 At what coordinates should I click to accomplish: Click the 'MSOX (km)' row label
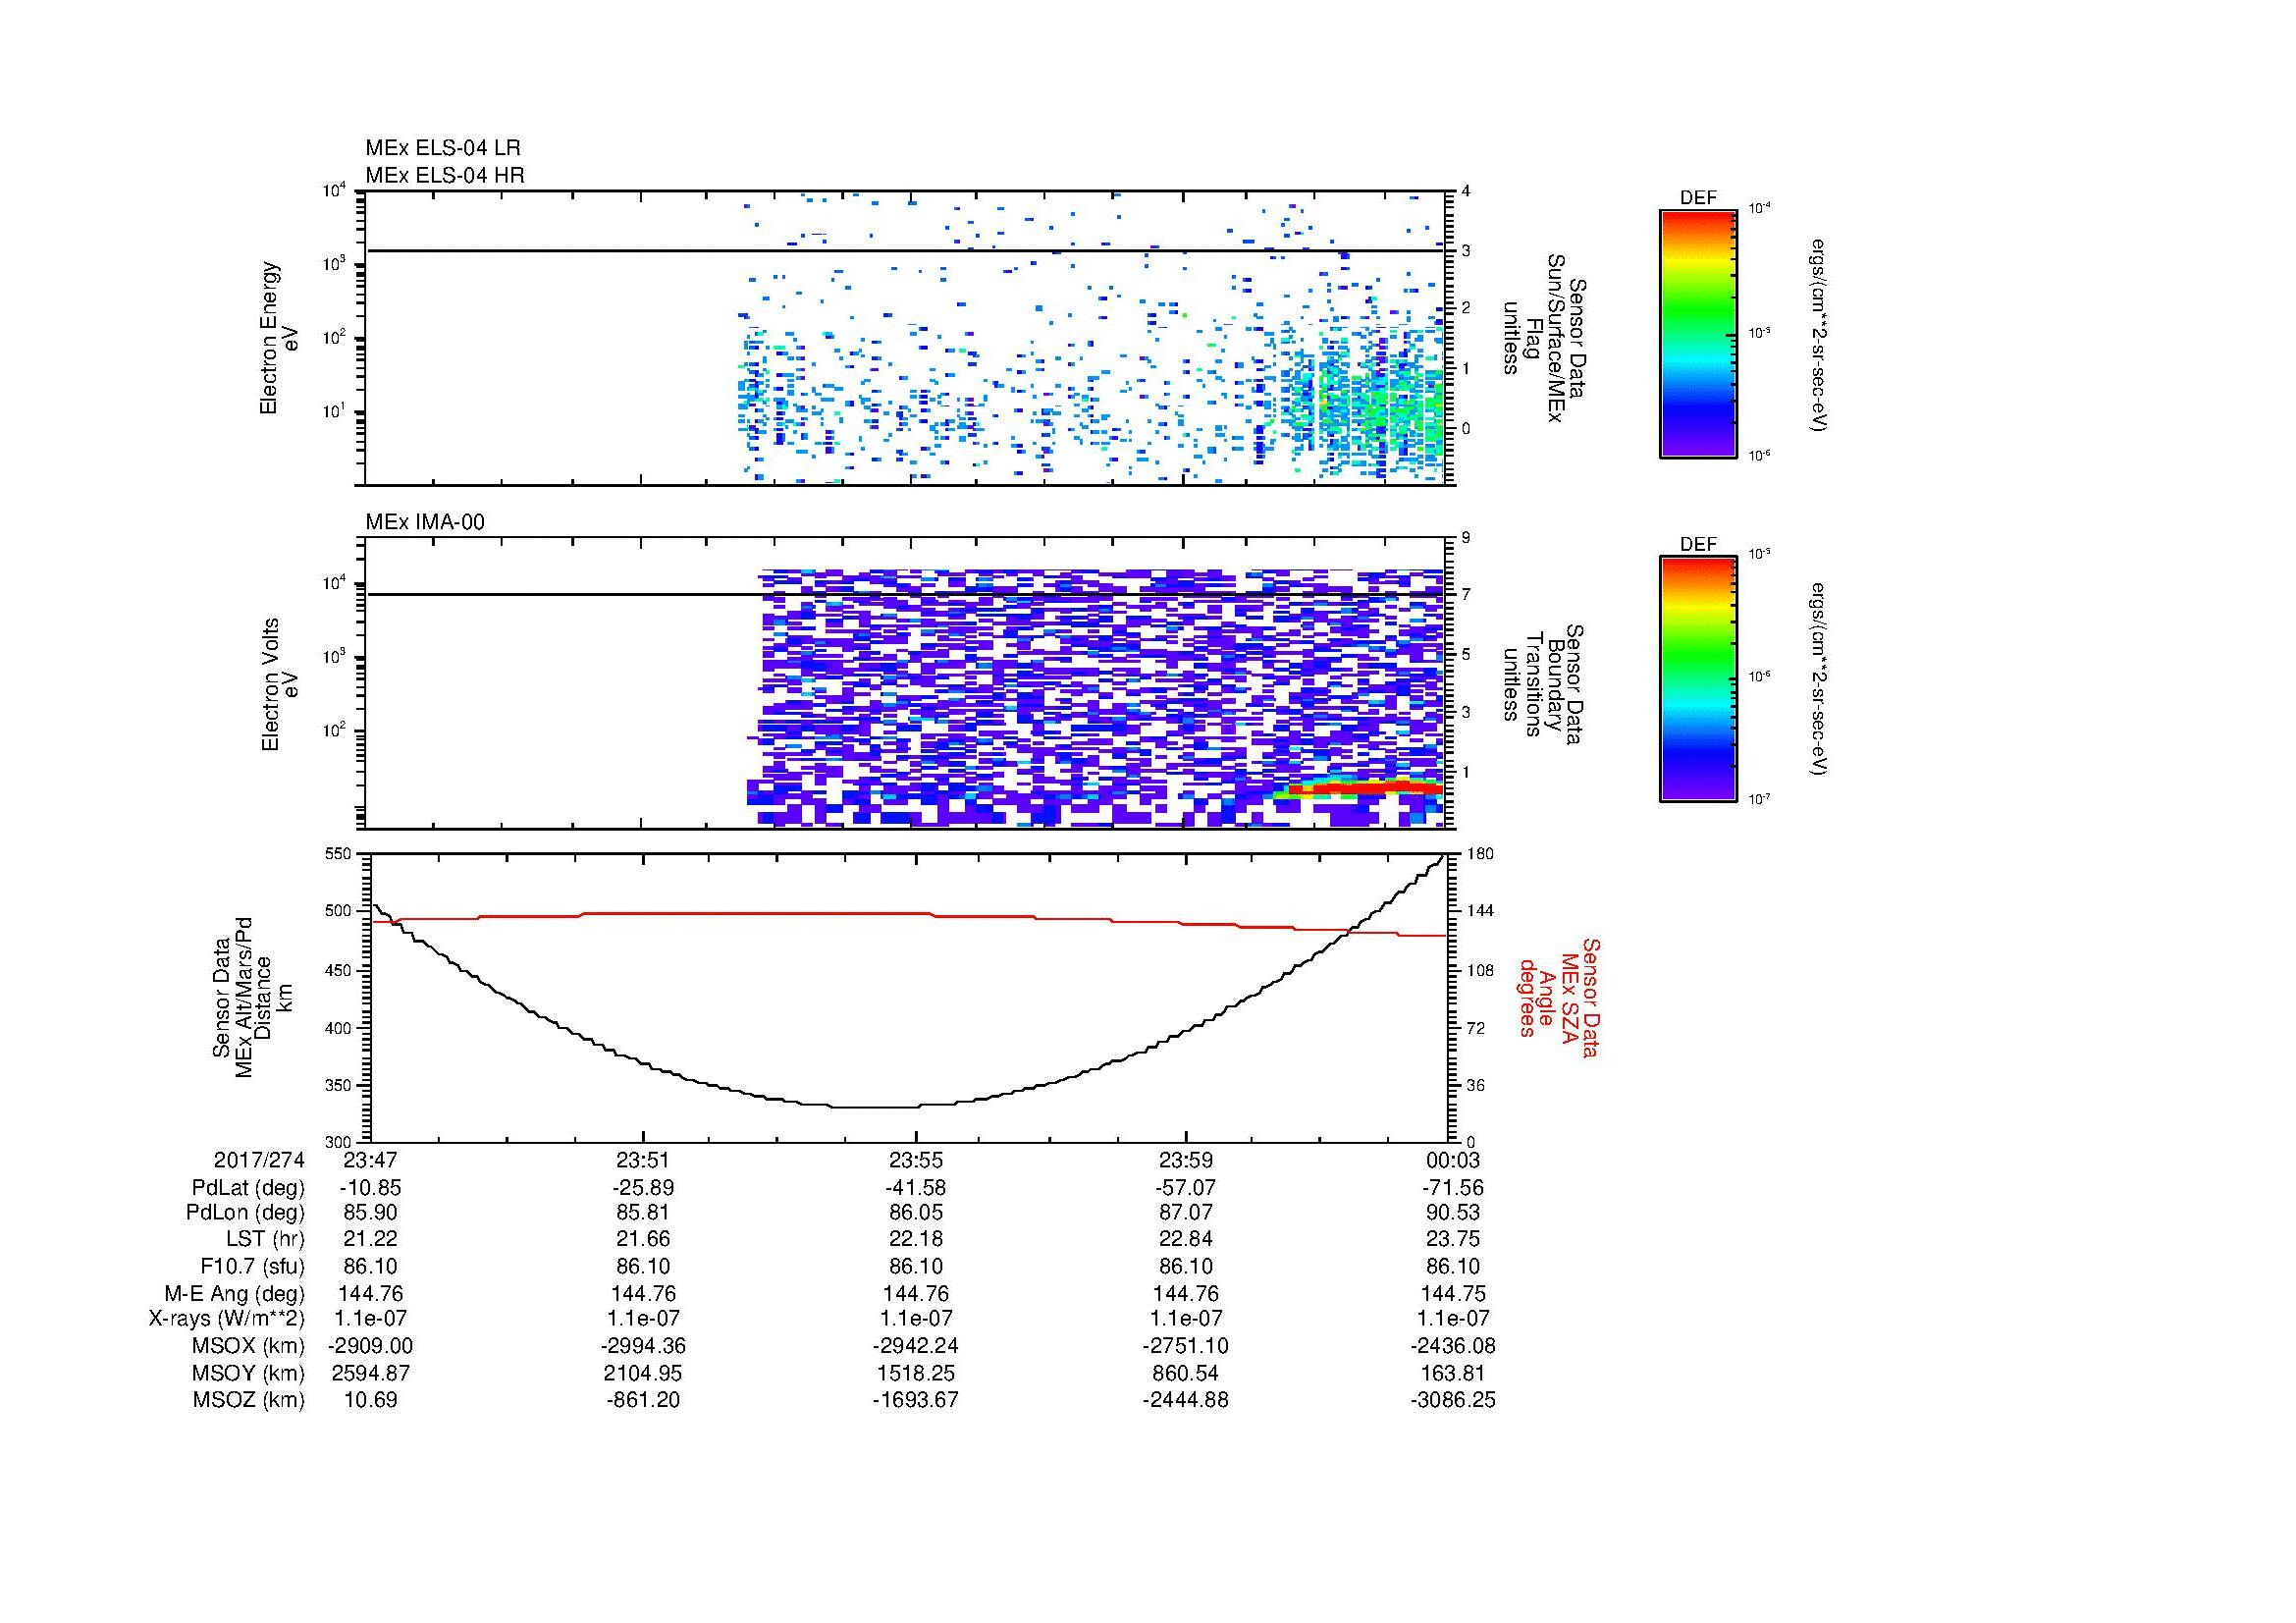point(249,1346)
